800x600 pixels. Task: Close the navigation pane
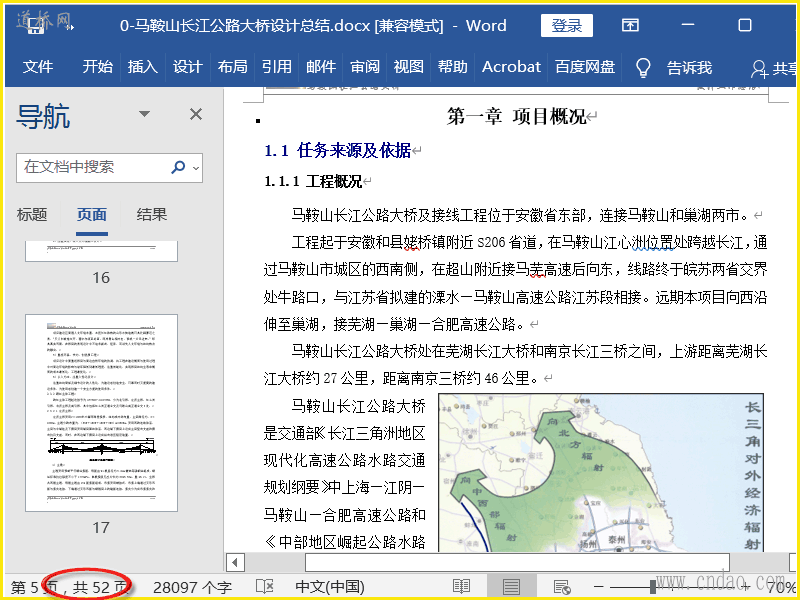(x=196, y=114)
